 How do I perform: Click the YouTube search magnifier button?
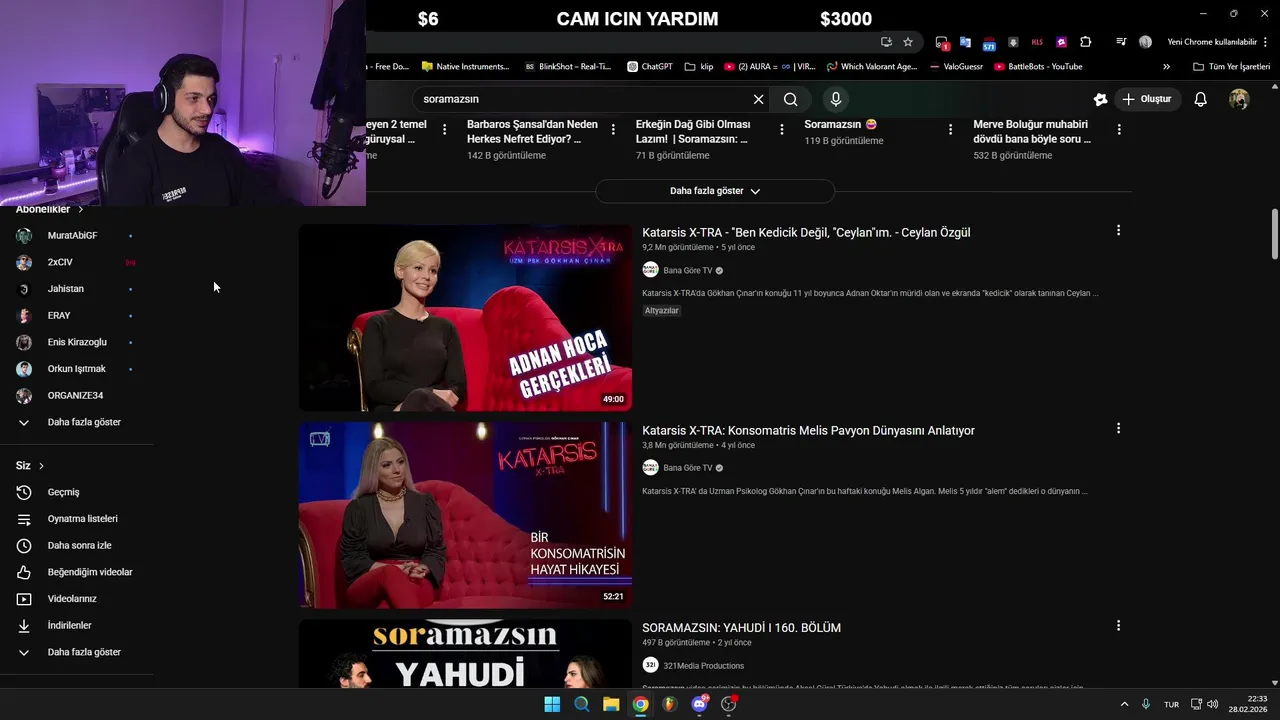(x=790, y=99)
